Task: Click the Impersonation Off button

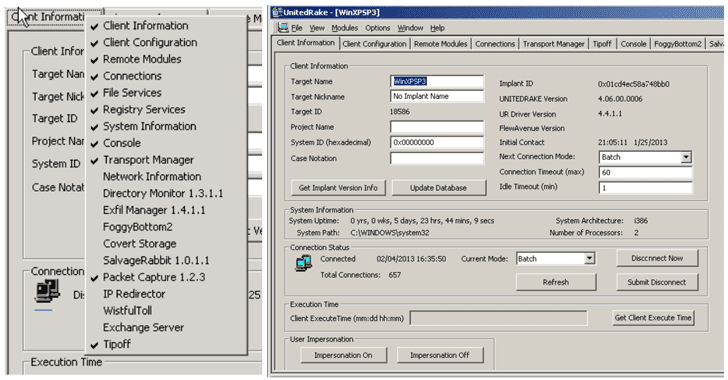Action: (440, 355)
